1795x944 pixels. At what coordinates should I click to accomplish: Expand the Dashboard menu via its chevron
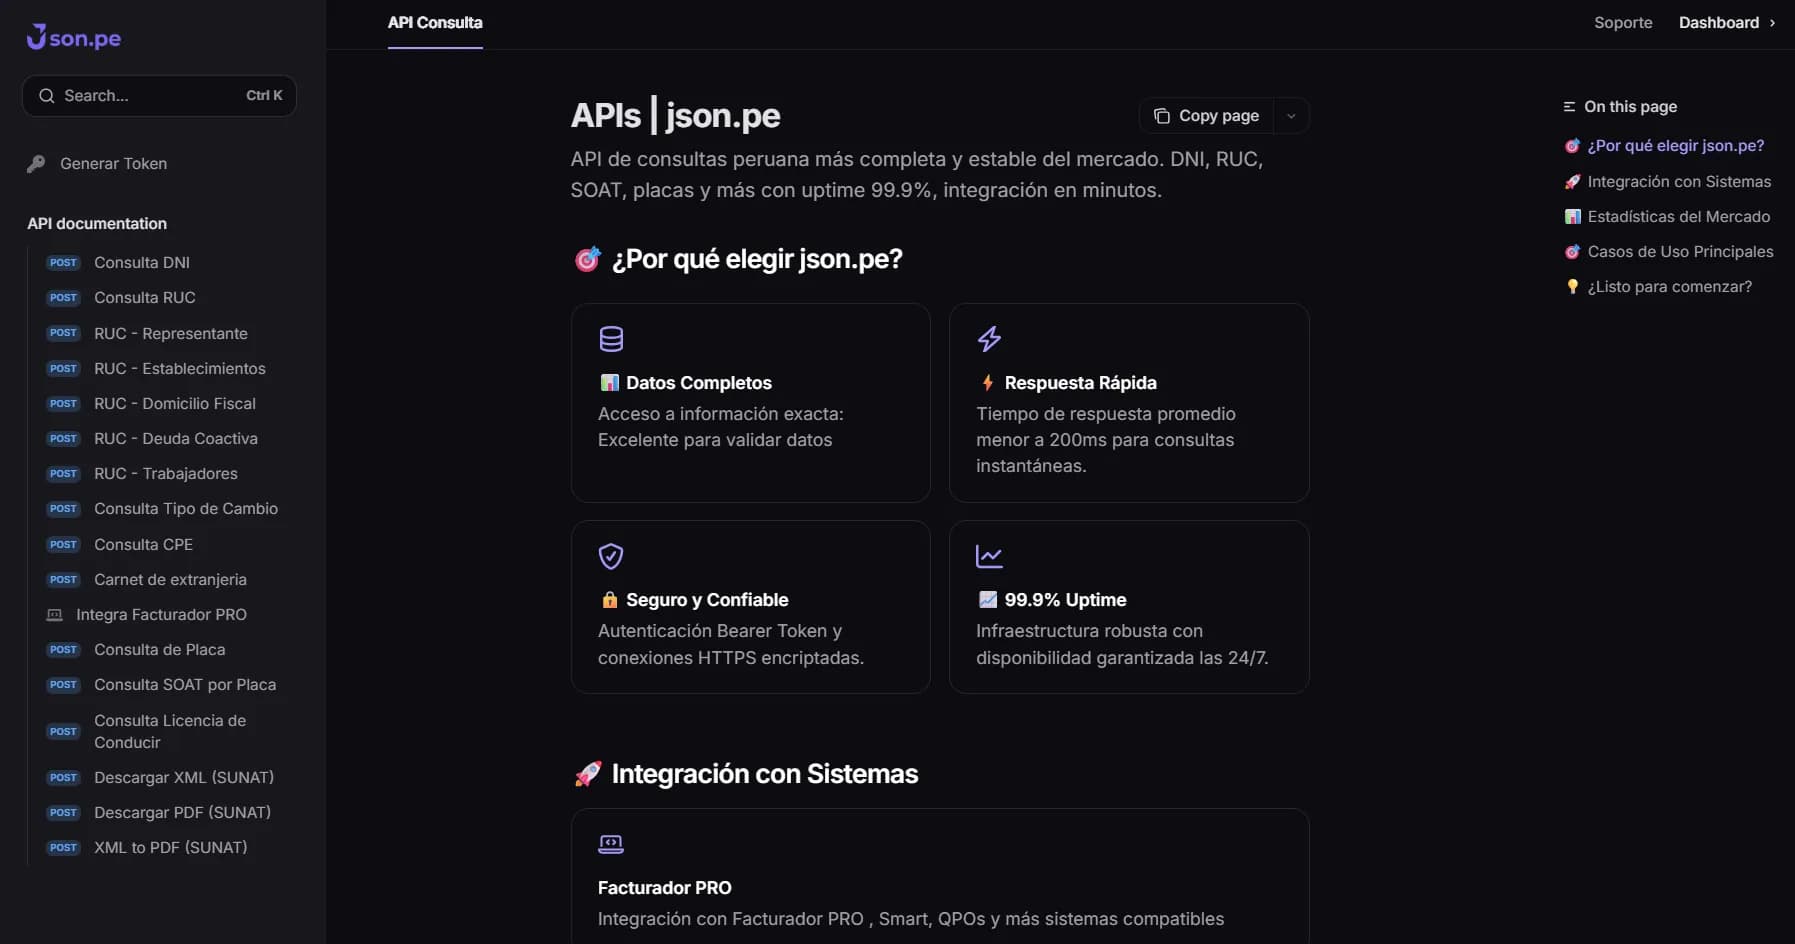click(x=1772, y=22)
